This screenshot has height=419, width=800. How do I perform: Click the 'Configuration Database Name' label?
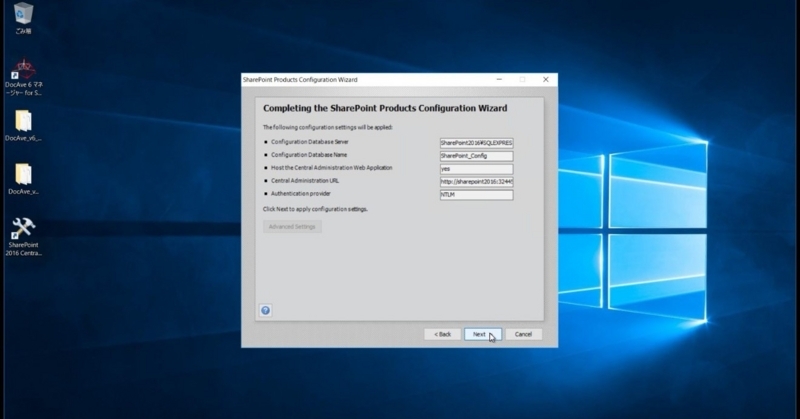click(x=309, y=155)
